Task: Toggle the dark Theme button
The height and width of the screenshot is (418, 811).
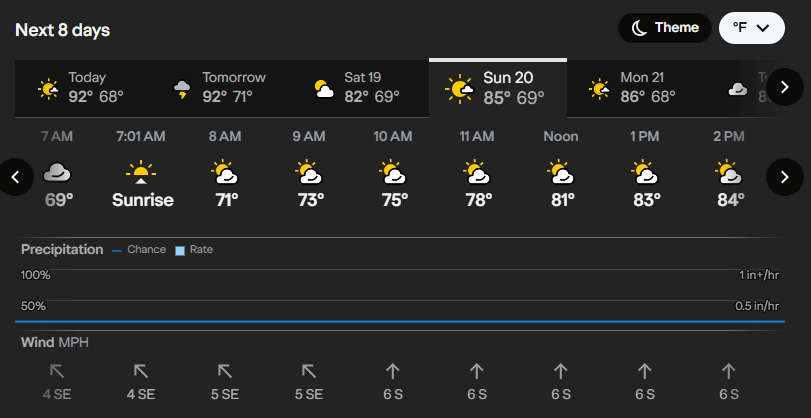Action: [x=665, y=28]
